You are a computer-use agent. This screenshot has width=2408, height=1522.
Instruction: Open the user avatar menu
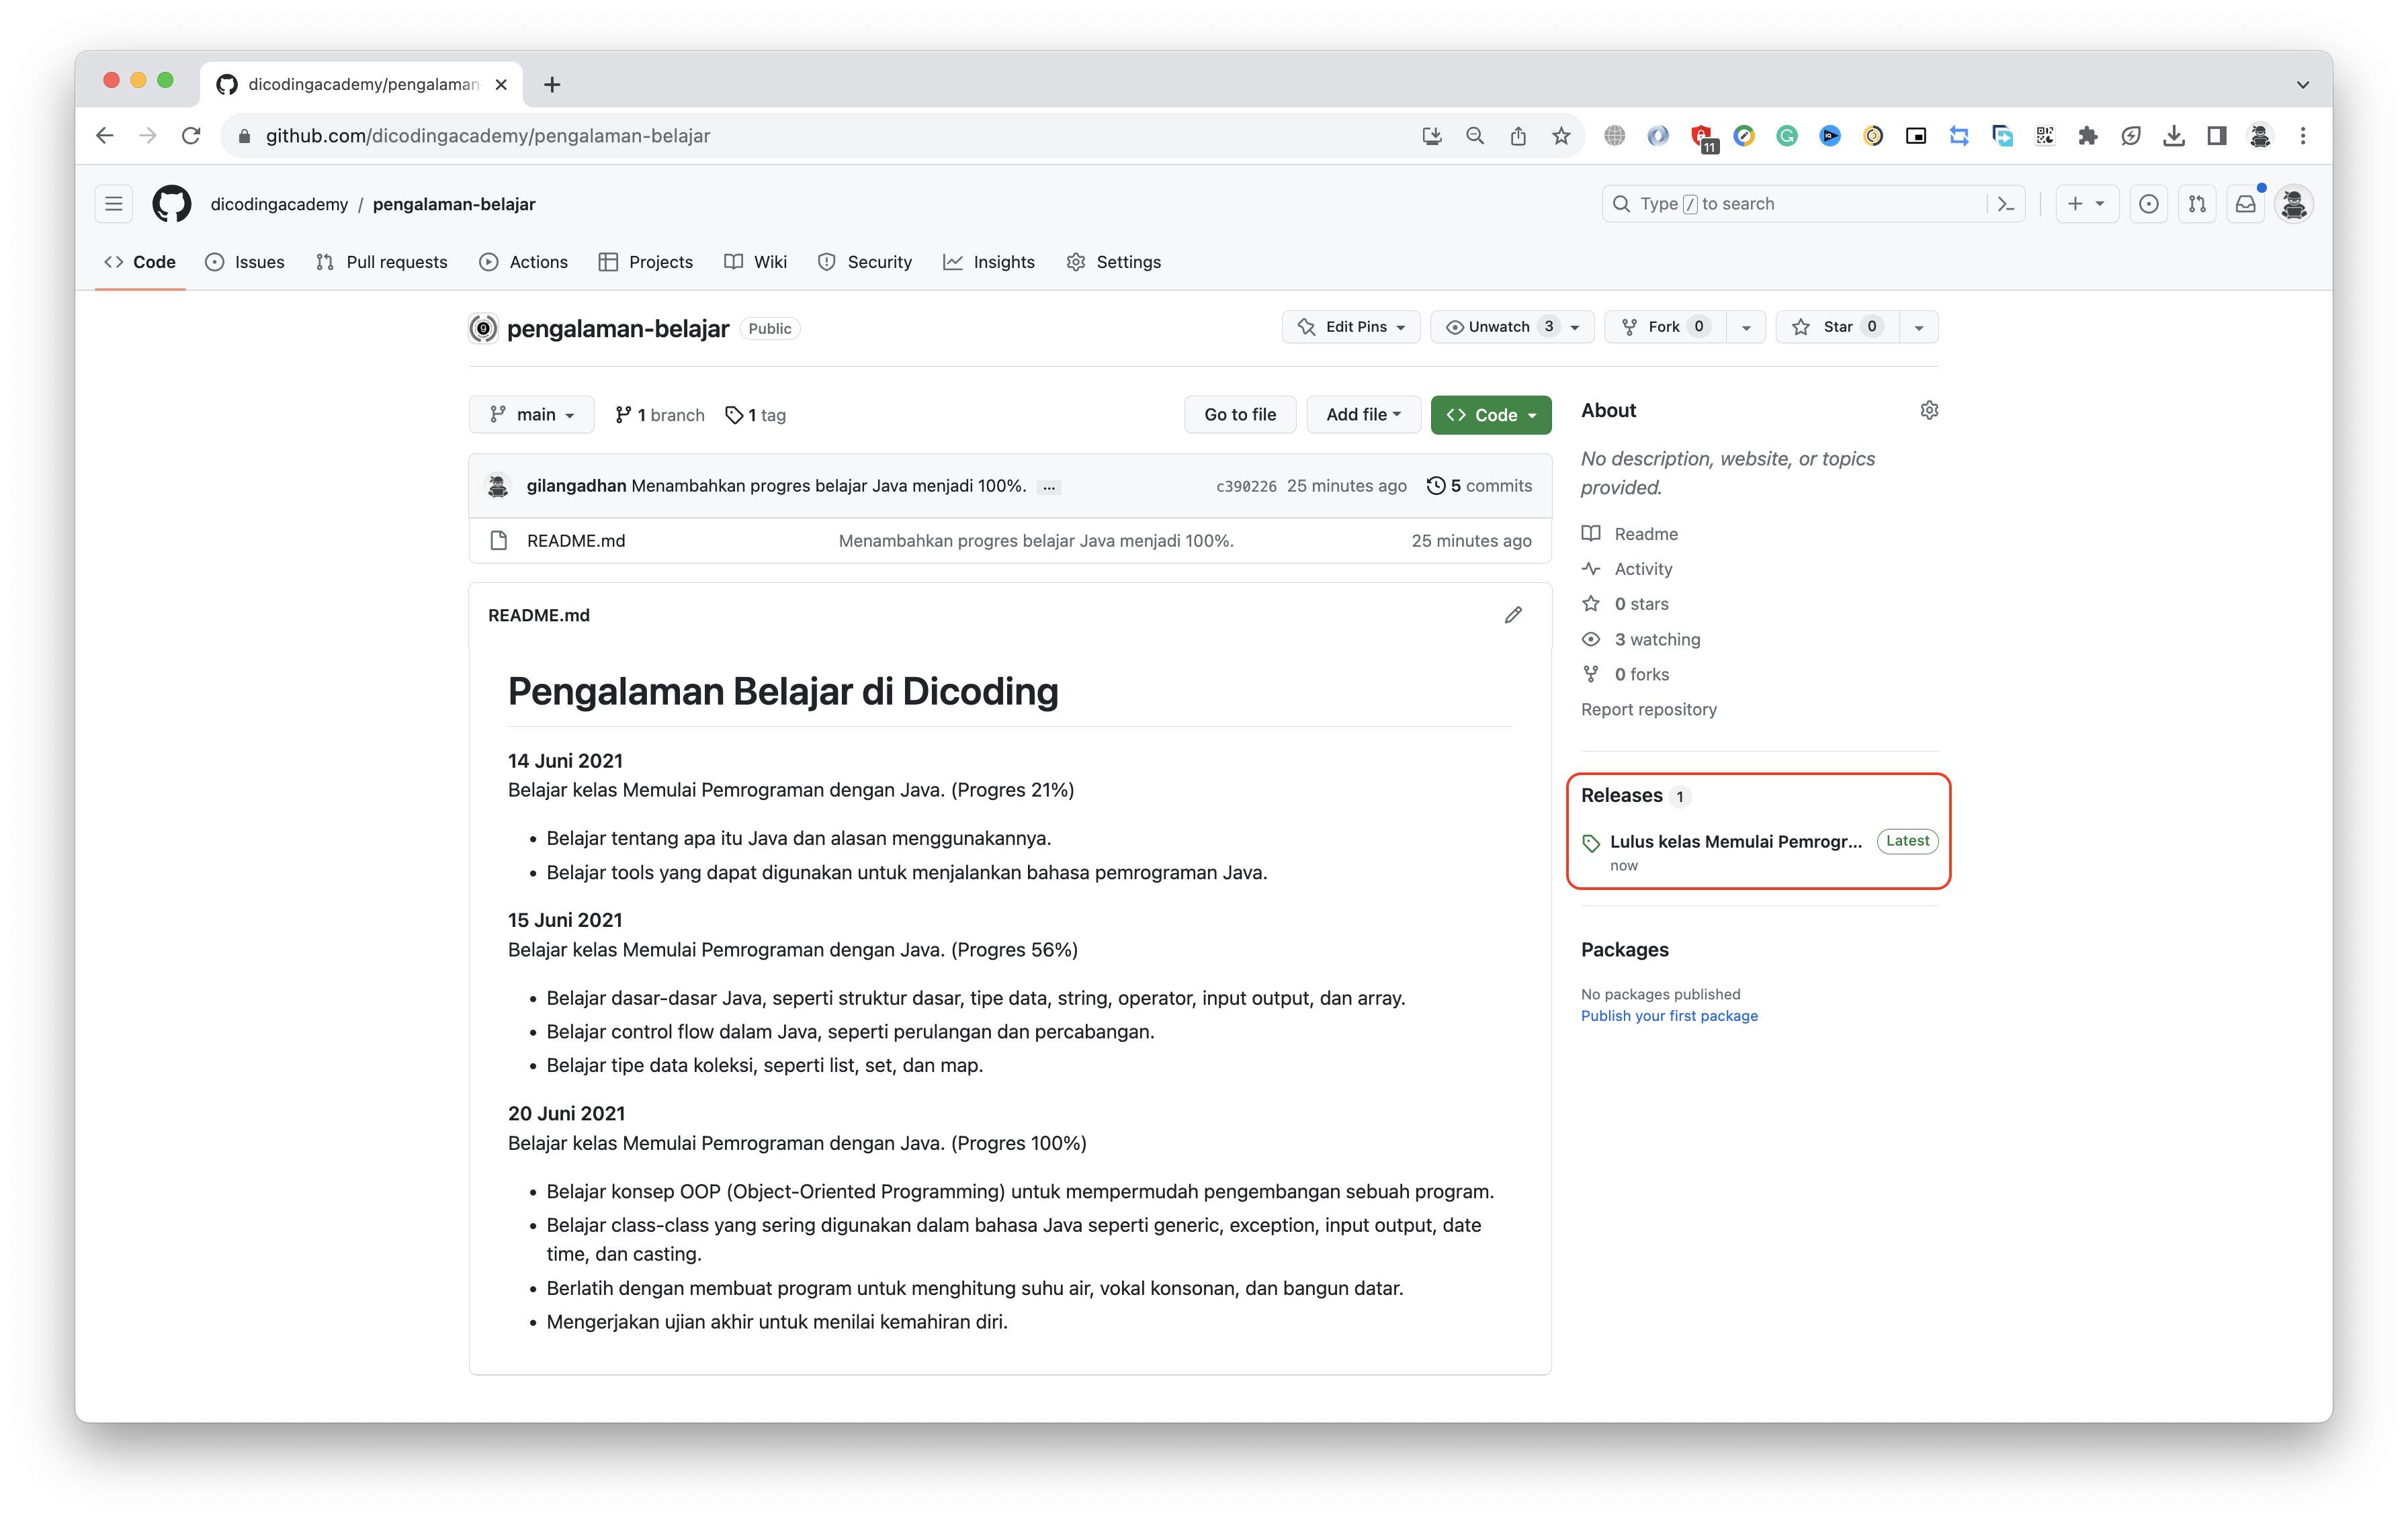(2294, 204)
